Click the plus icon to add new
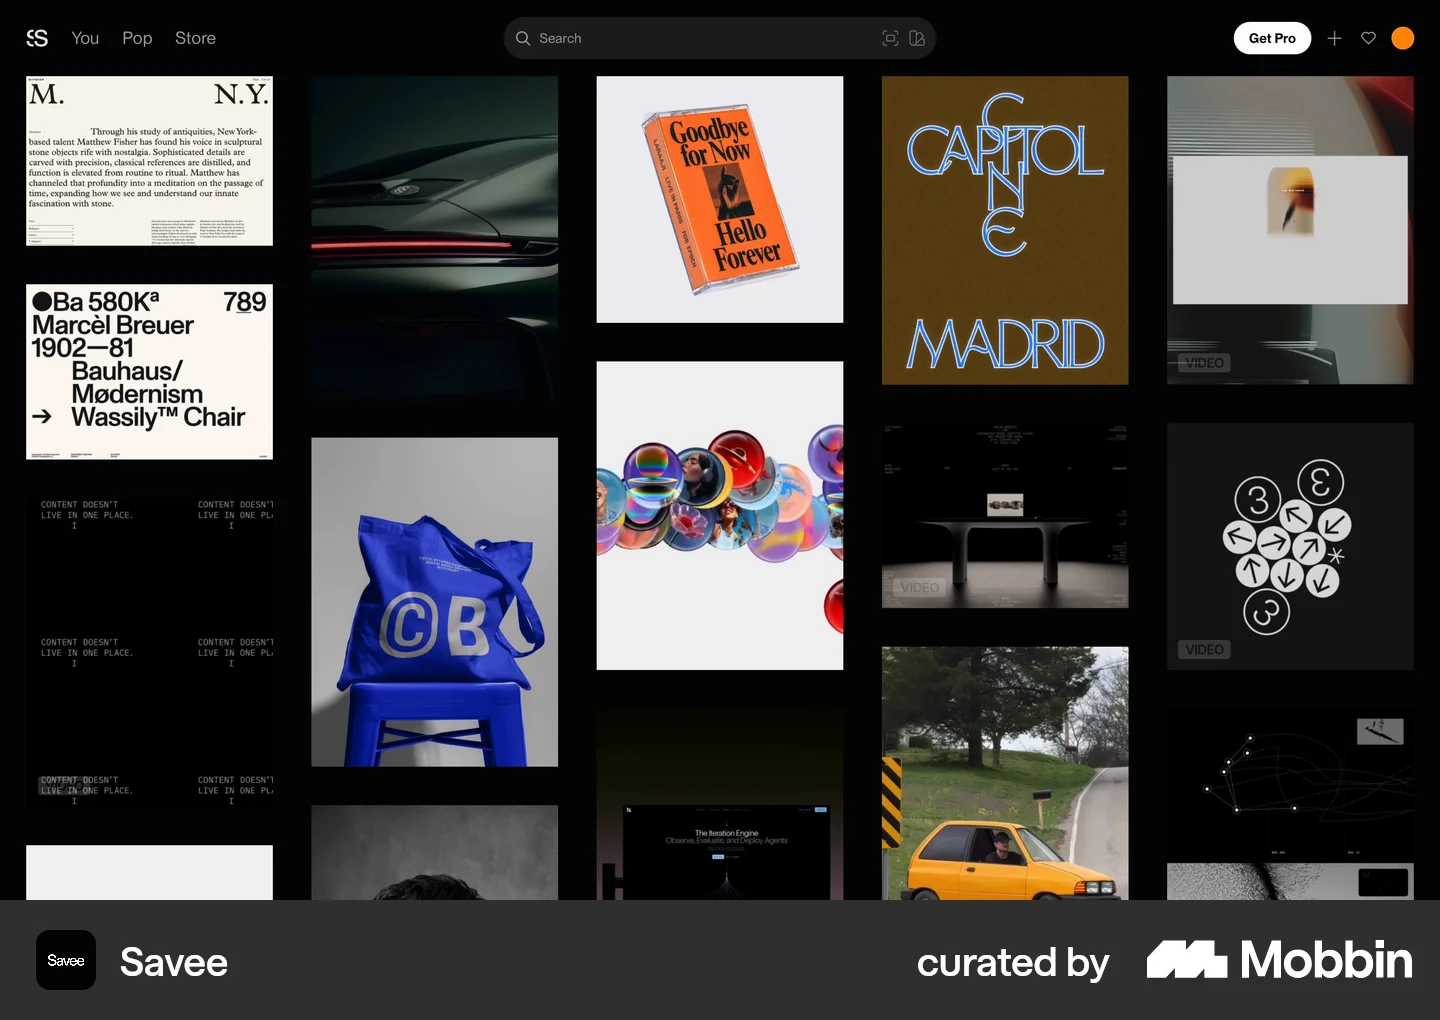 coord(1334,38)
